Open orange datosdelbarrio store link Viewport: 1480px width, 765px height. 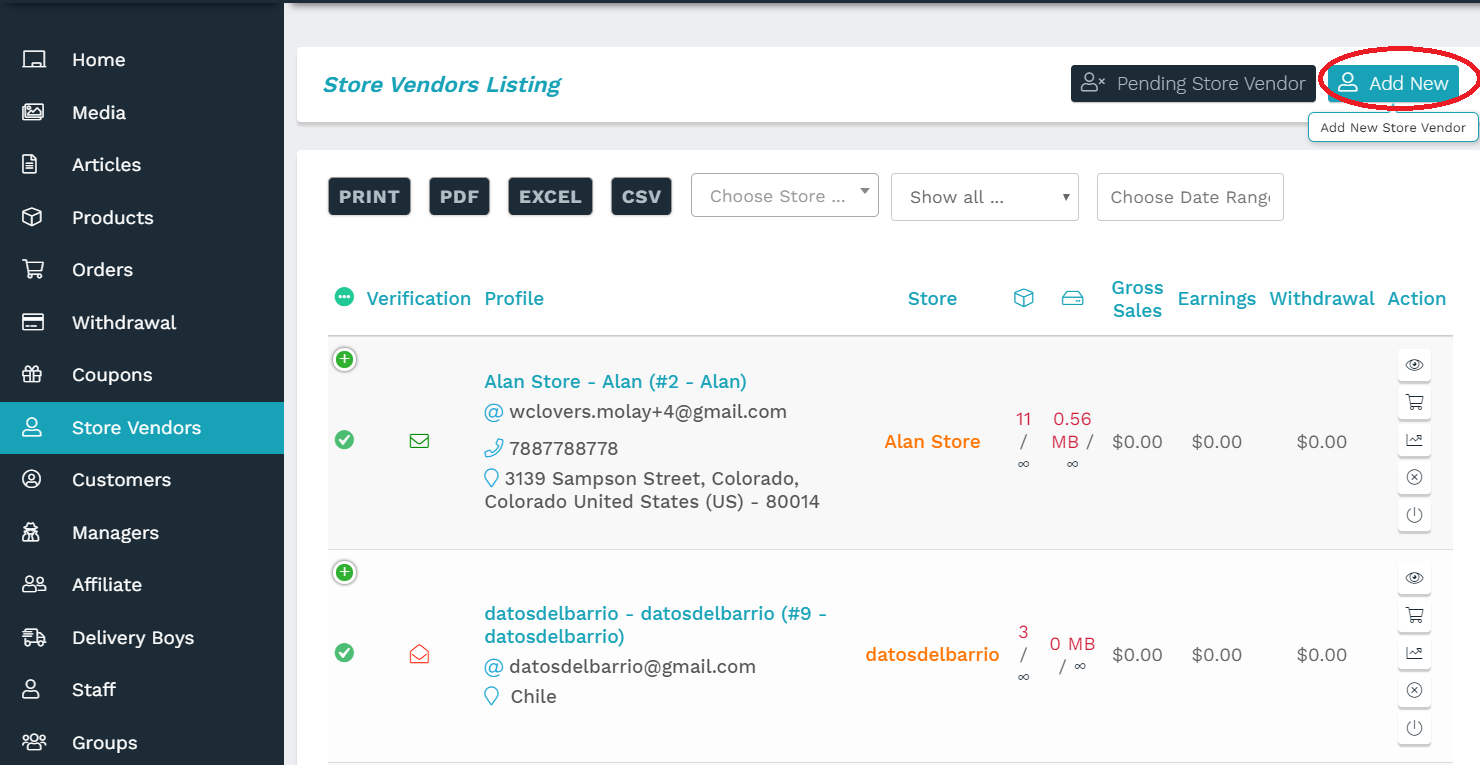pyautogui.click(x=932, y=655)
